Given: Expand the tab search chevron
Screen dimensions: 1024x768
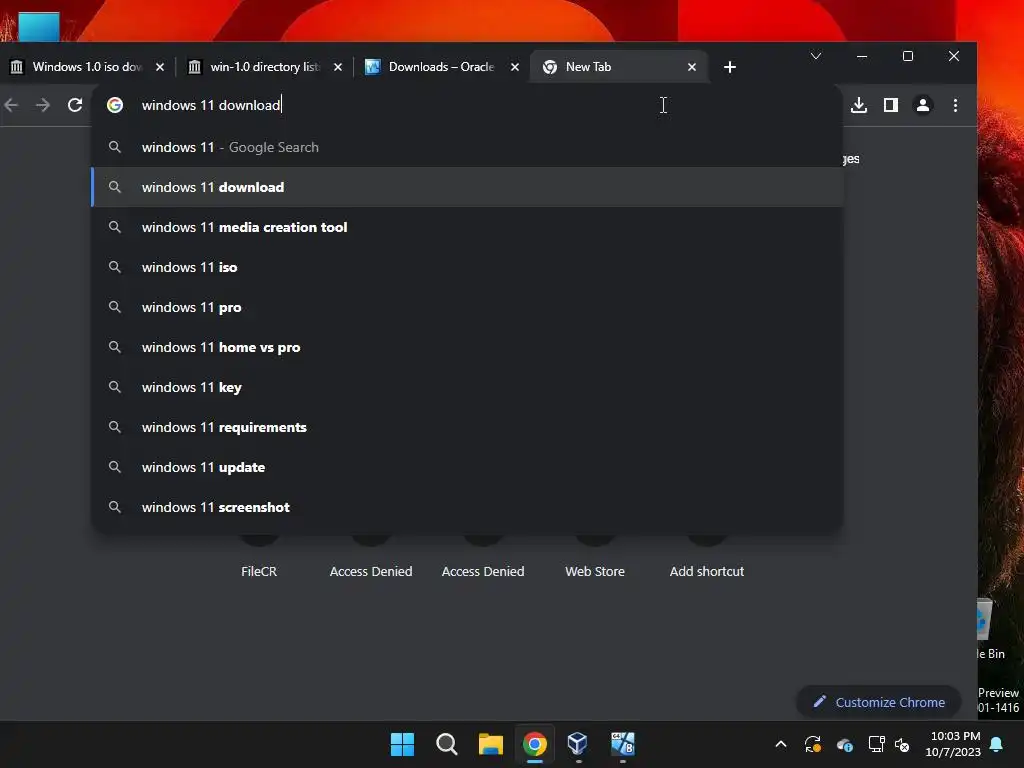Looking at the screenshot, I should pos(816,56).
